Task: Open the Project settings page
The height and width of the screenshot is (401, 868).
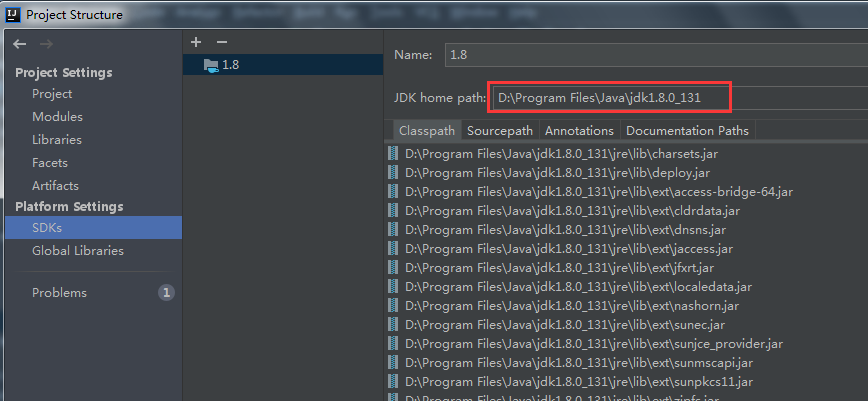Action: tap(52, 94)
